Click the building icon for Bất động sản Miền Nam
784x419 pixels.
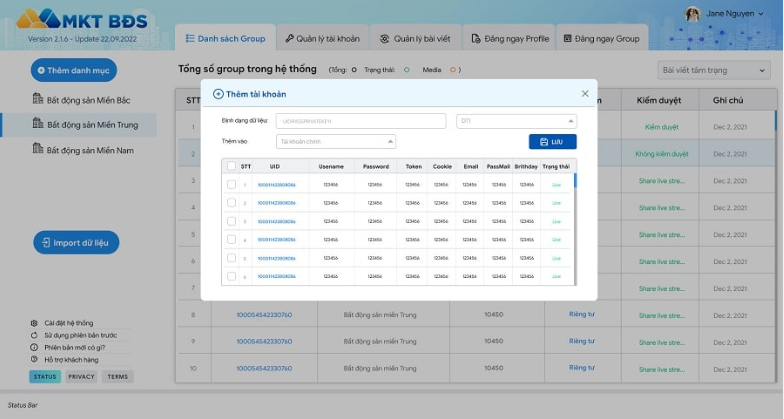37,149
